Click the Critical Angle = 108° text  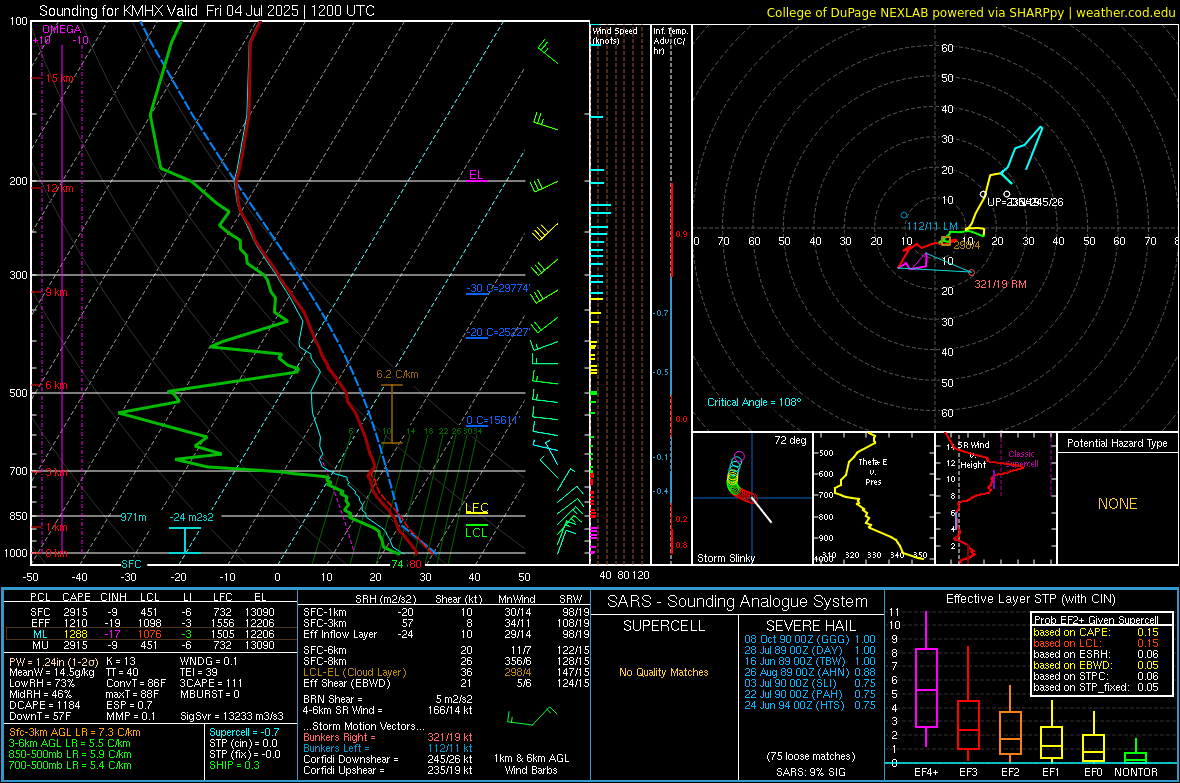tap(754, 402)
